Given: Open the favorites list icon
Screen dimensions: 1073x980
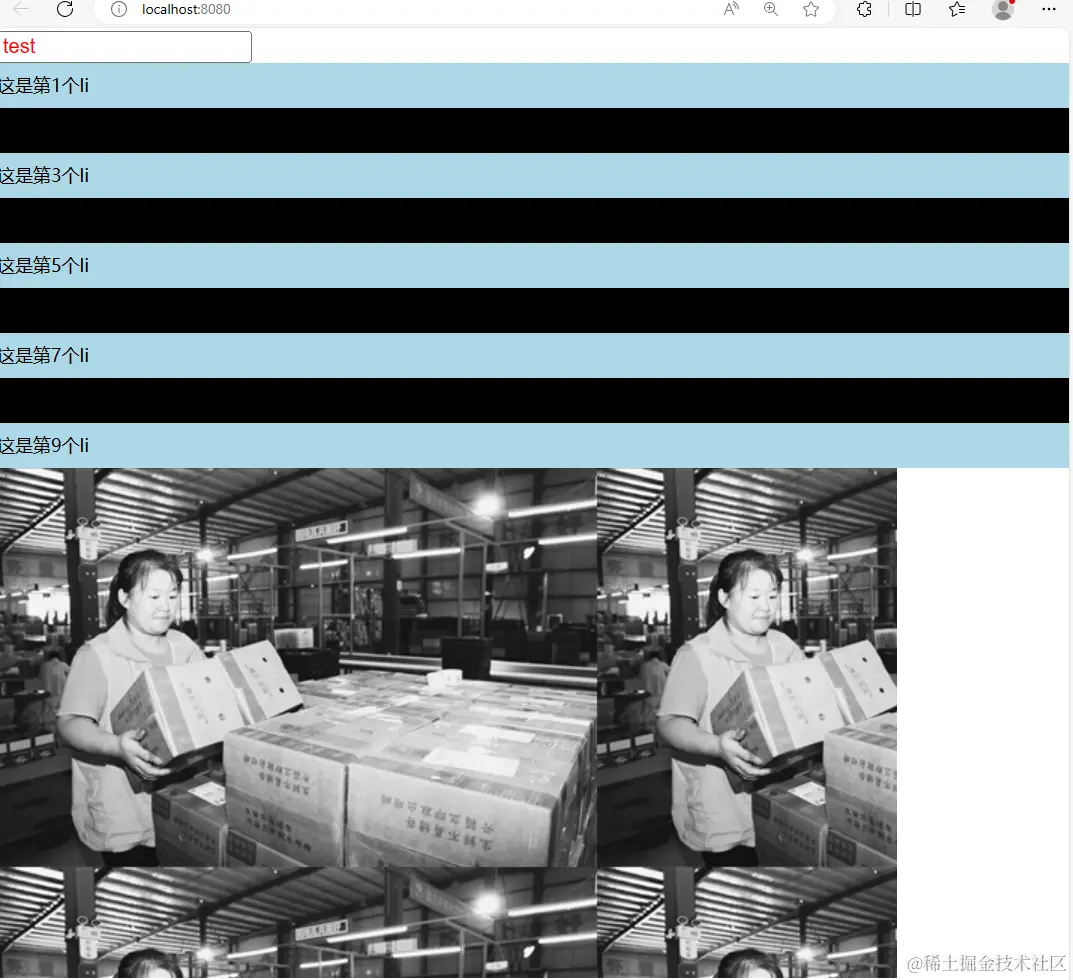Looking at the screenshot, I should (x=957, y=9).
